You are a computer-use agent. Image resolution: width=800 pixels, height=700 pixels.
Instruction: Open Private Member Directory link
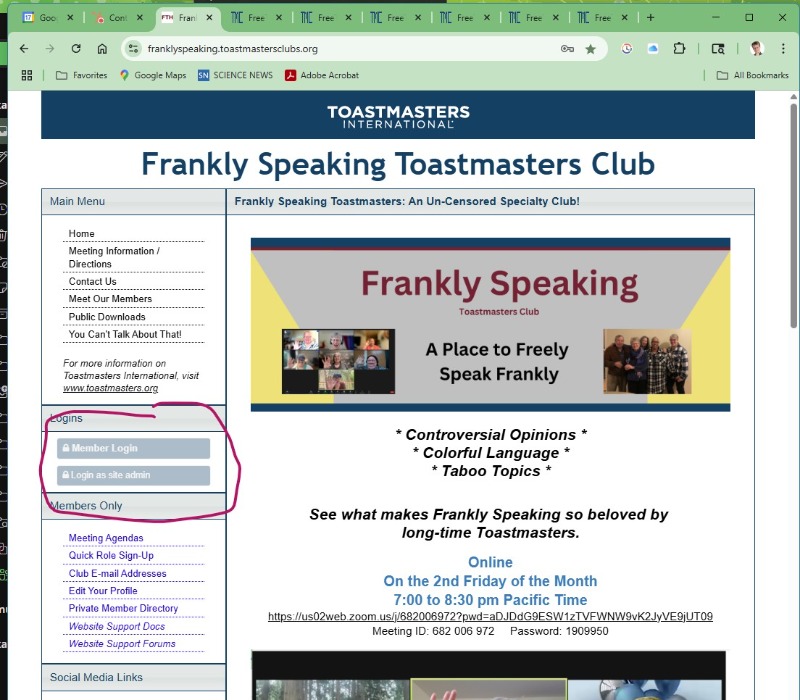pos(123,608)
